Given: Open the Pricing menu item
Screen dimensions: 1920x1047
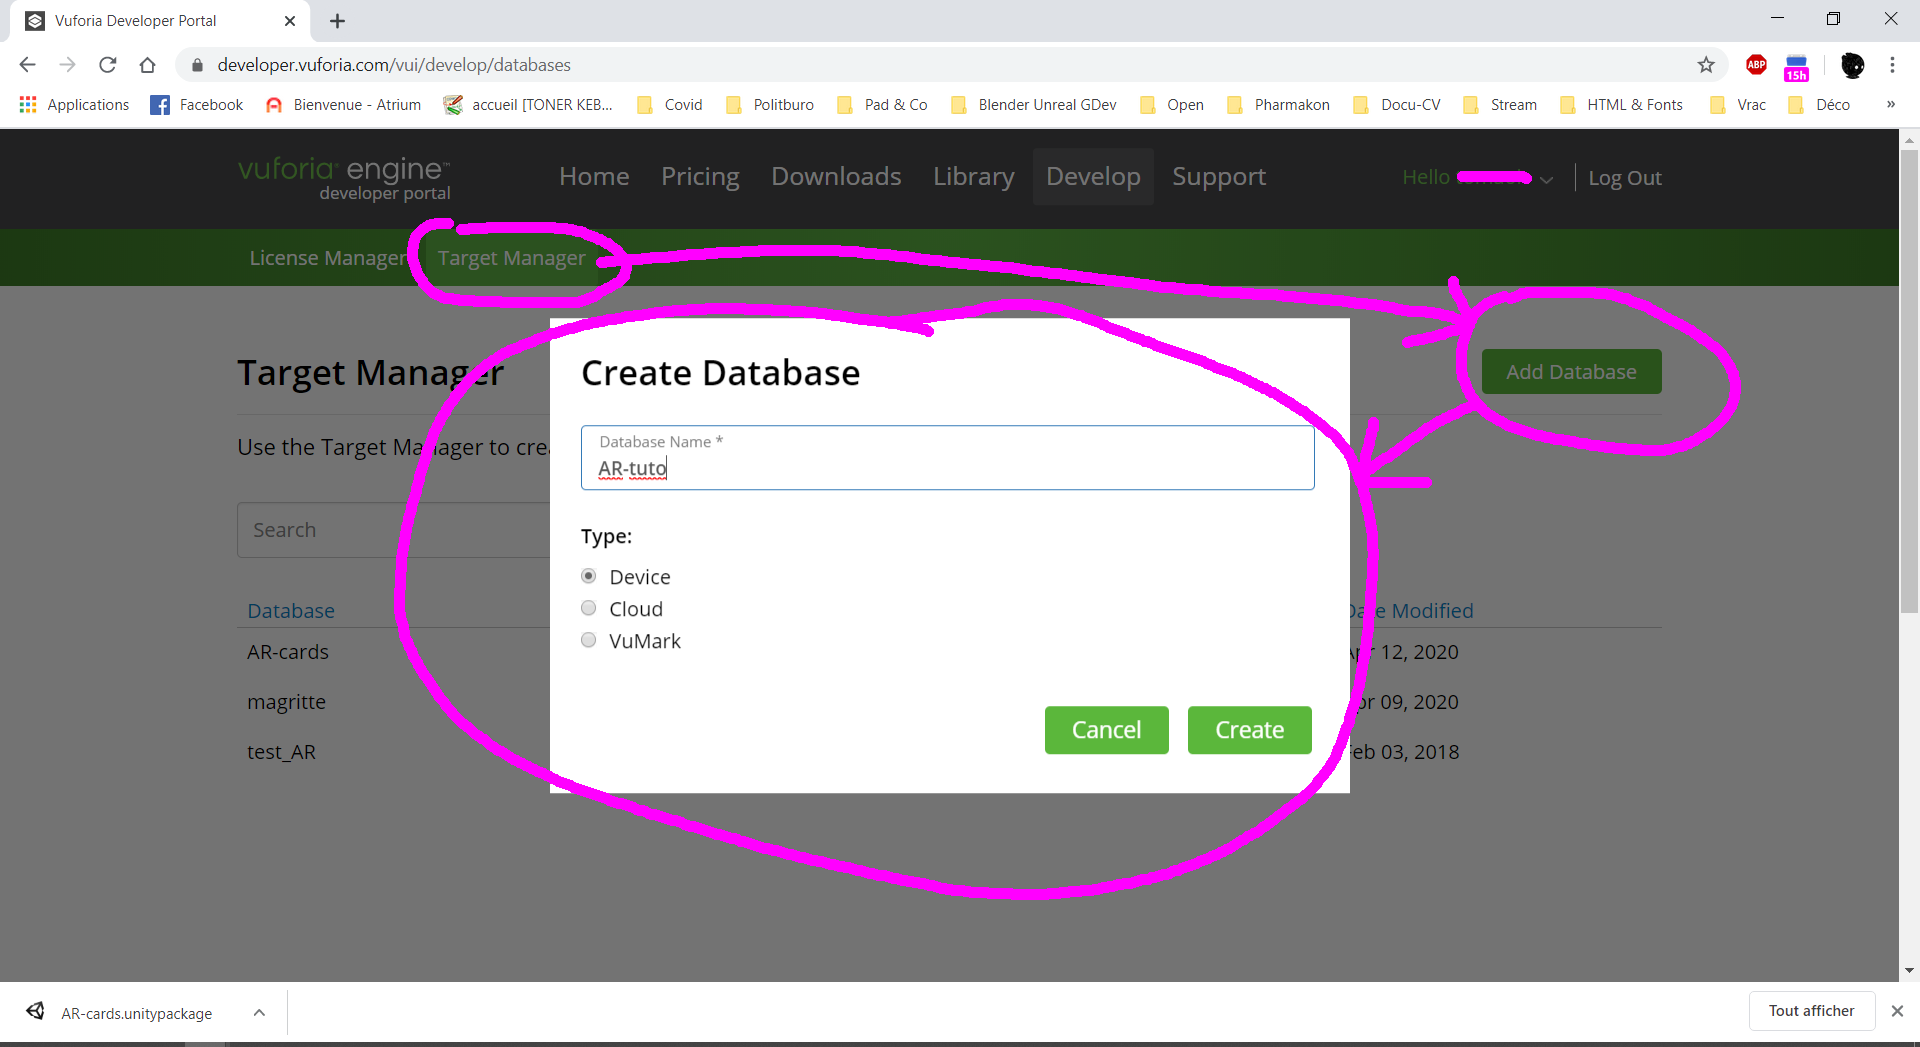Looking at the screenshot, I should pos(700,177).
